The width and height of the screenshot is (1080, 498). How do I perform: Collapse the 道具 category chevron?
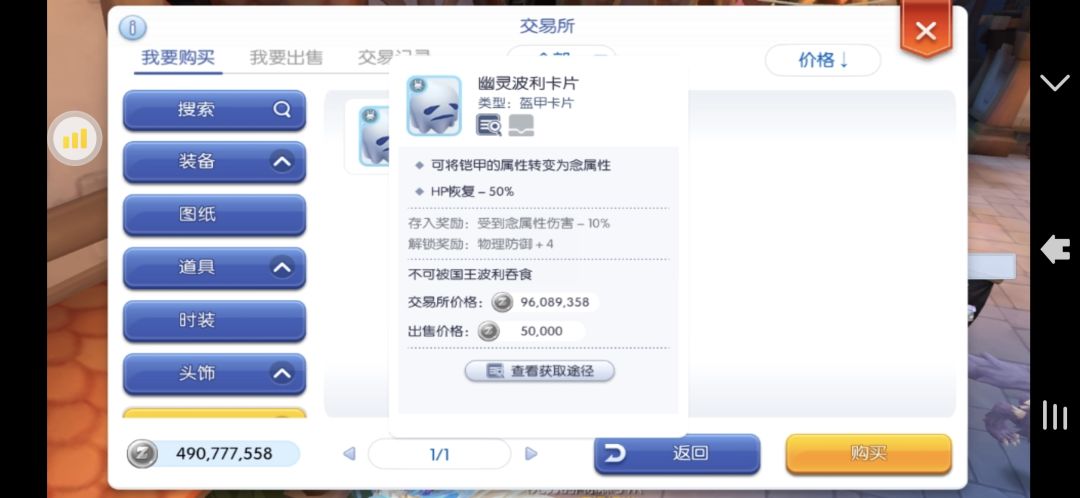(282, 267)
